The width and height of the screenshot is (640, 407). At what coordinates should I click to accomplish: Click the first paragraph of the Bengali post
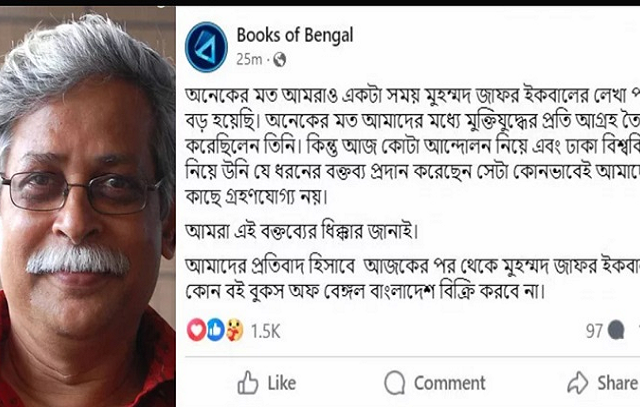point(412,147)
